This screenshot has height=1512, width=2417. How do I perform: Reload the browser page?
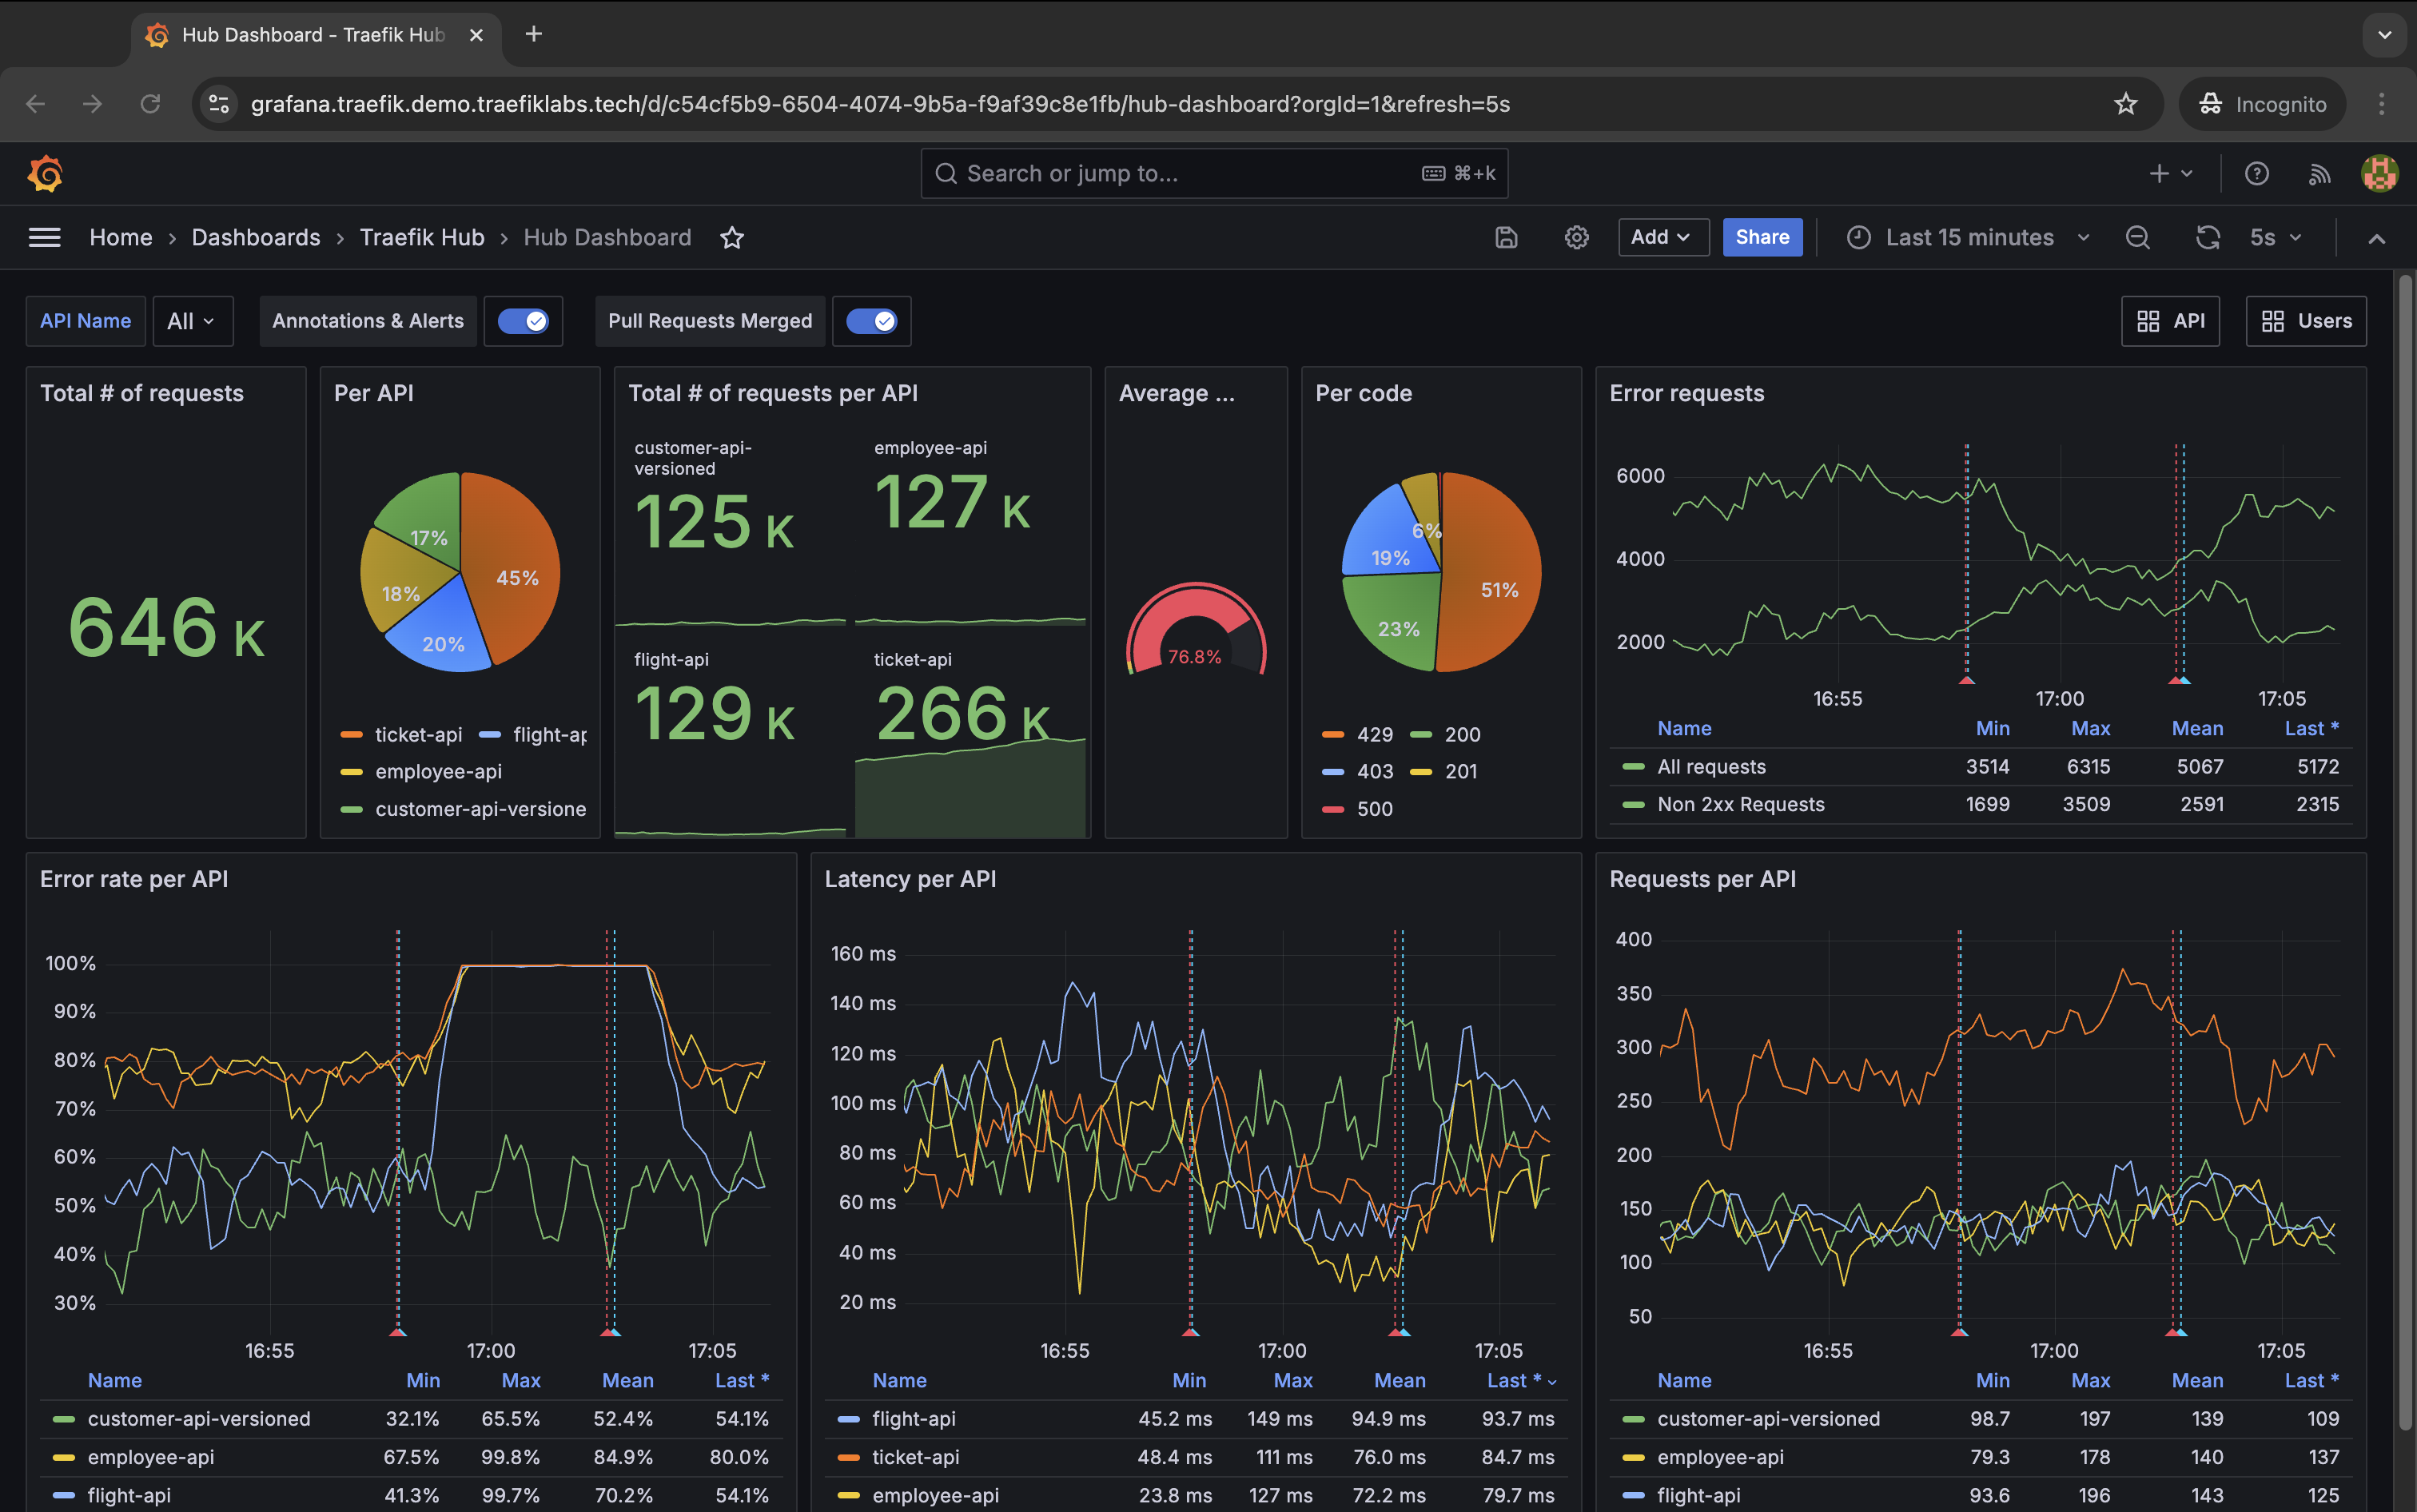point(150,104)
